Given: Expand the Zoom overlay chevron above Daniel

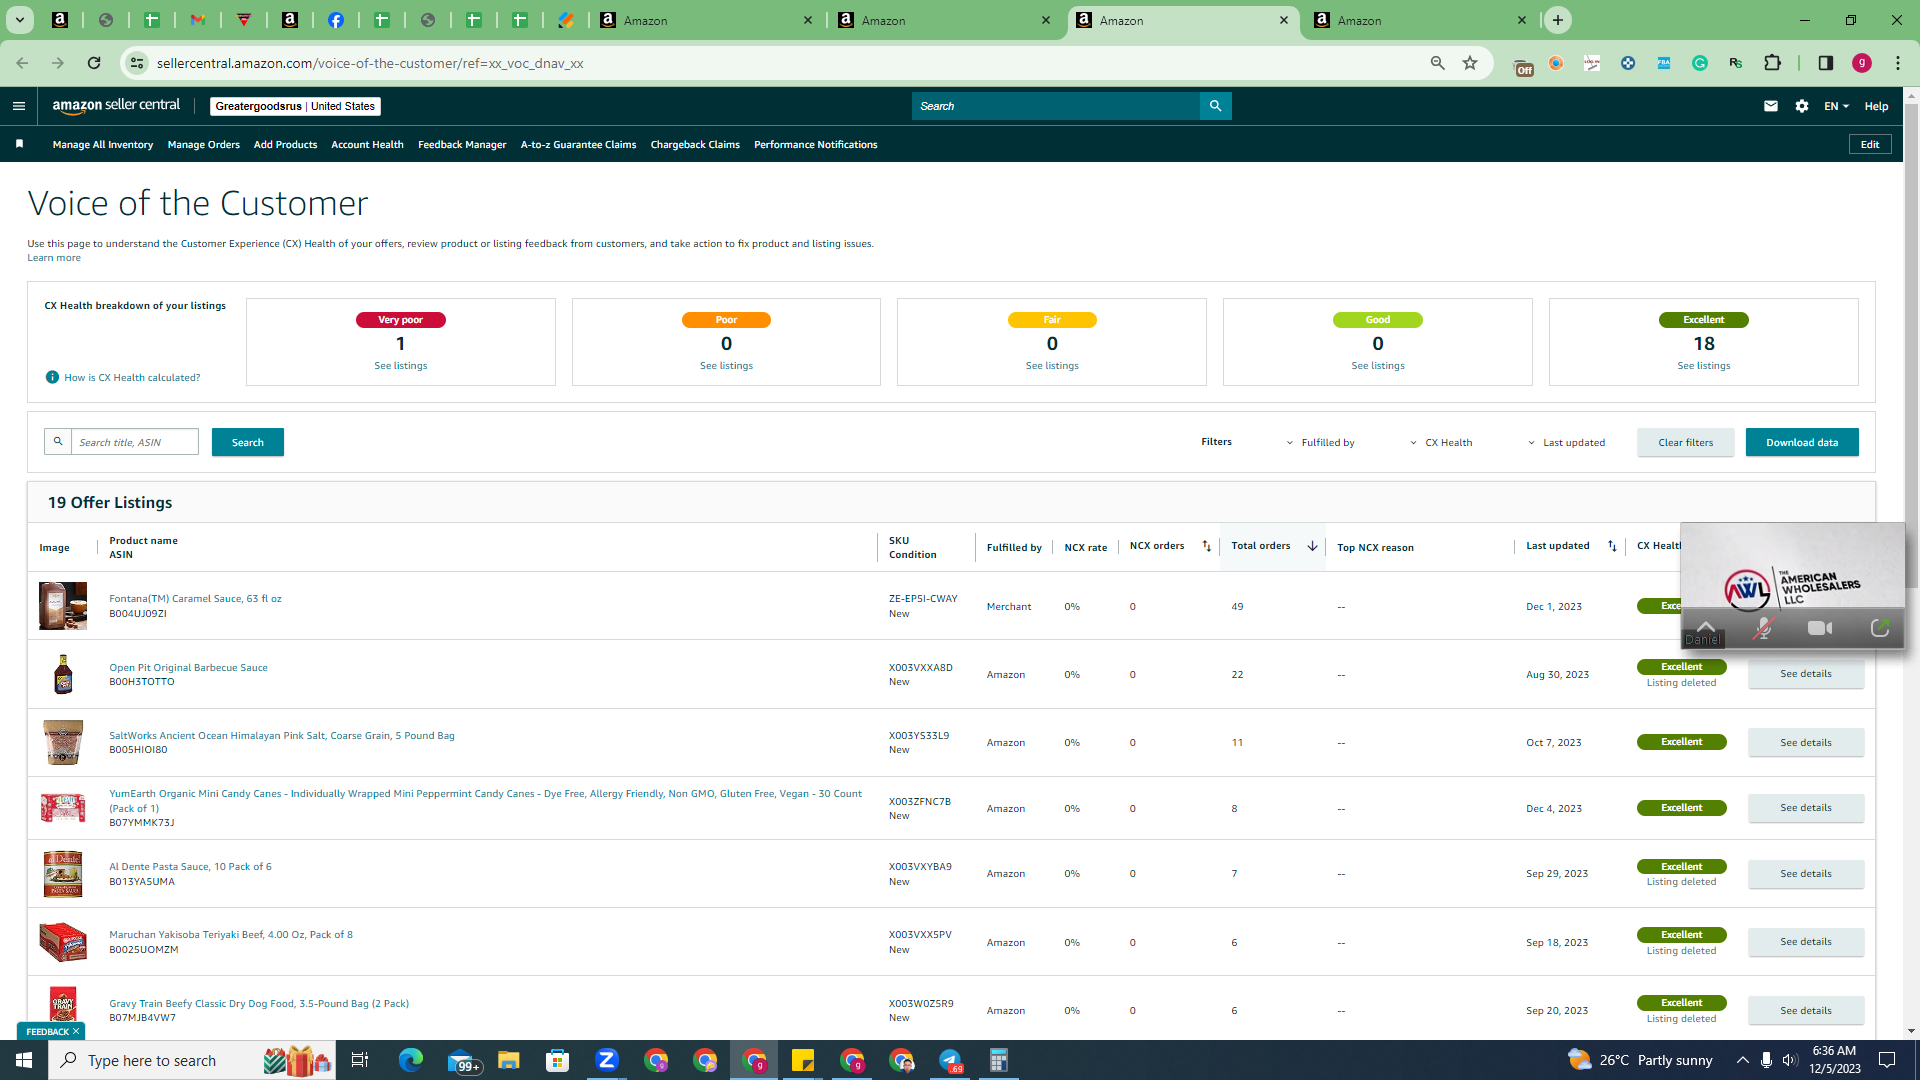Looking at the screenshot, I should click(x=1706, y=626).
